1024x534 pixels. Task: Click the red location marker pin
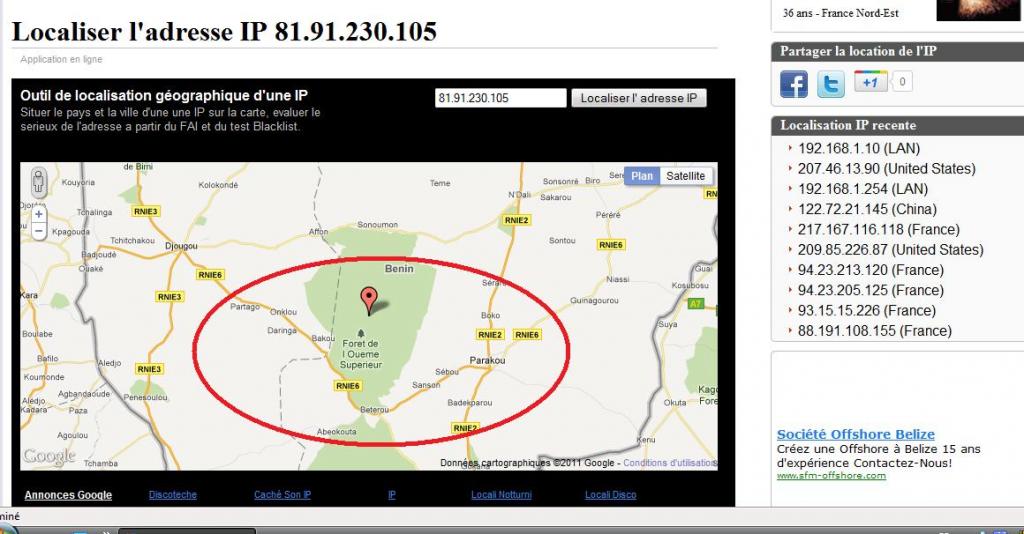(369, 301)
